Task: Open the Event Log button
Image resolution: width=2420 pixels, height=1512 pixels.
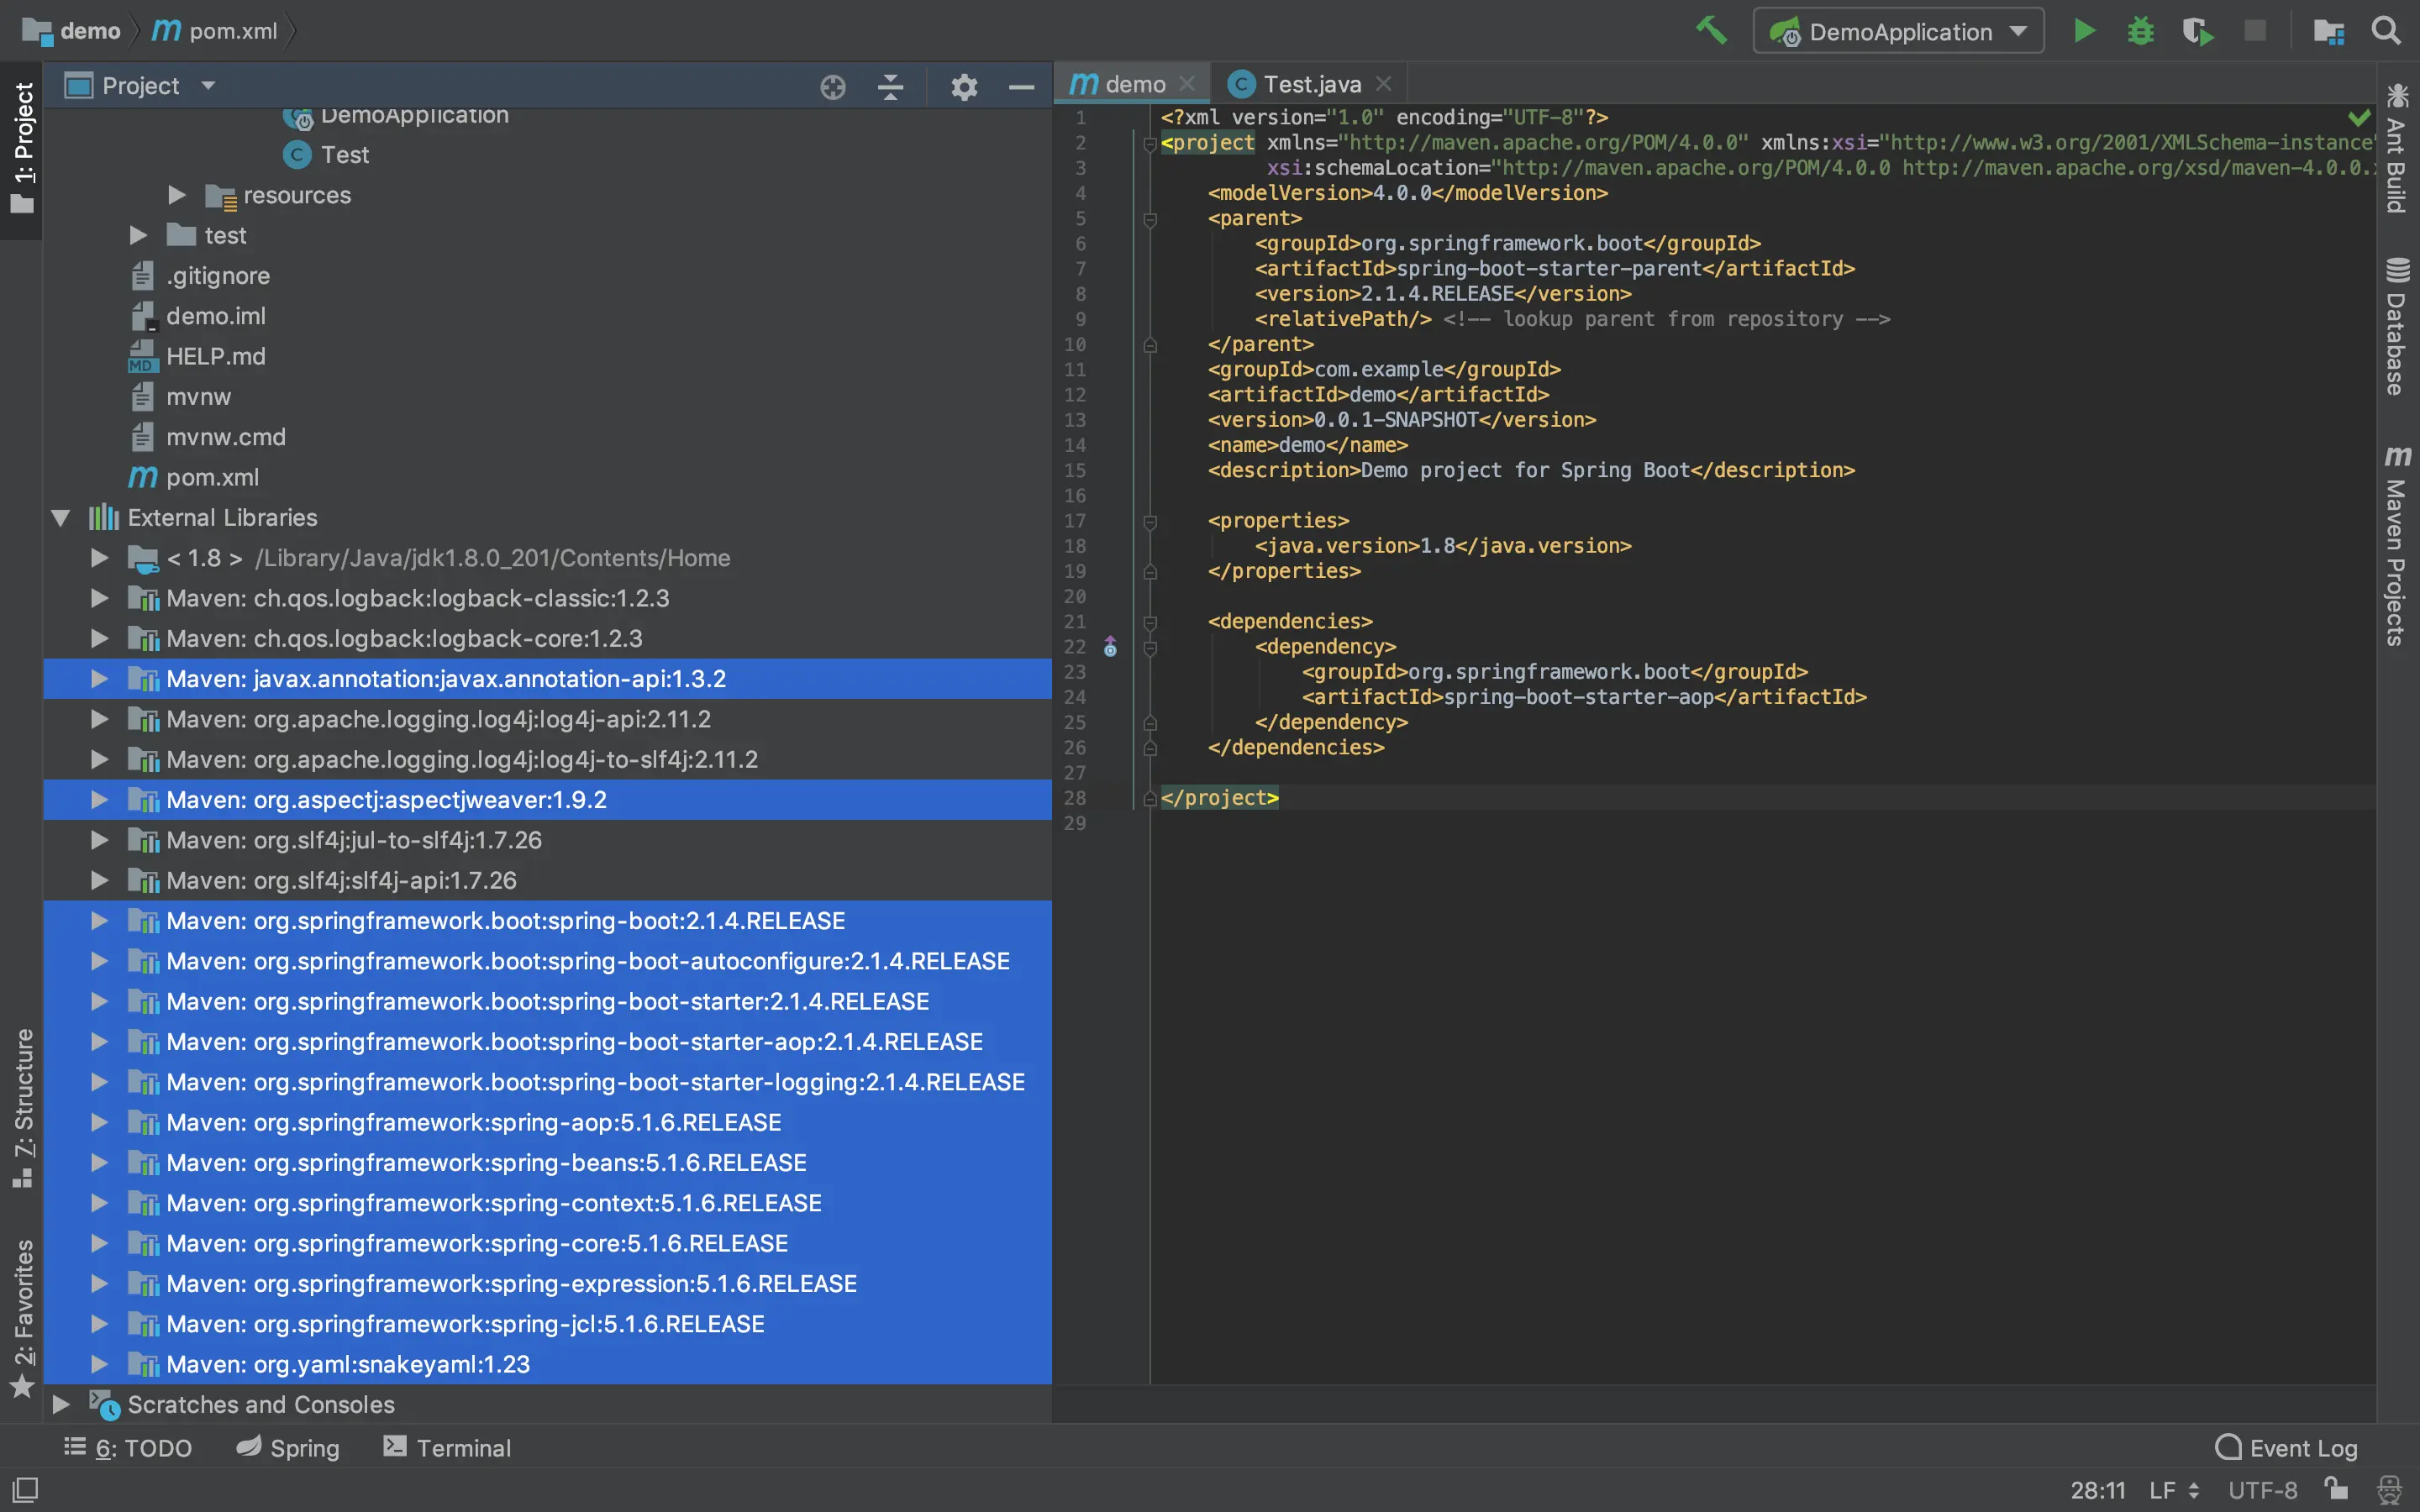Action: [x=2287, y=1448]
